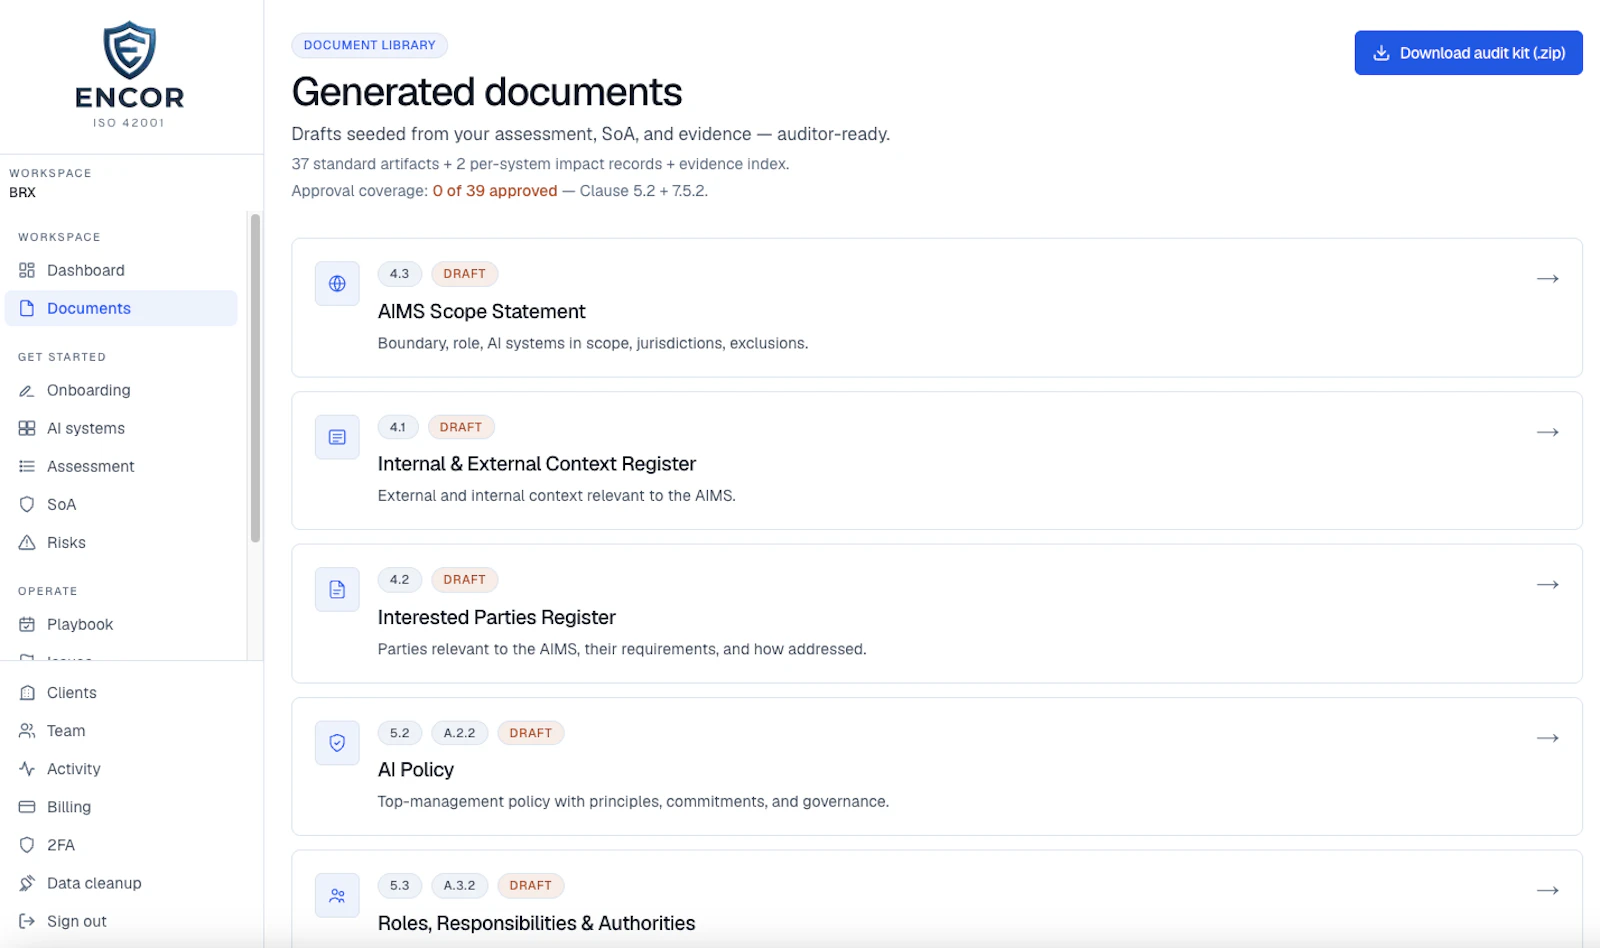Click the 4.2 clause tag

[x=399, y=579]
